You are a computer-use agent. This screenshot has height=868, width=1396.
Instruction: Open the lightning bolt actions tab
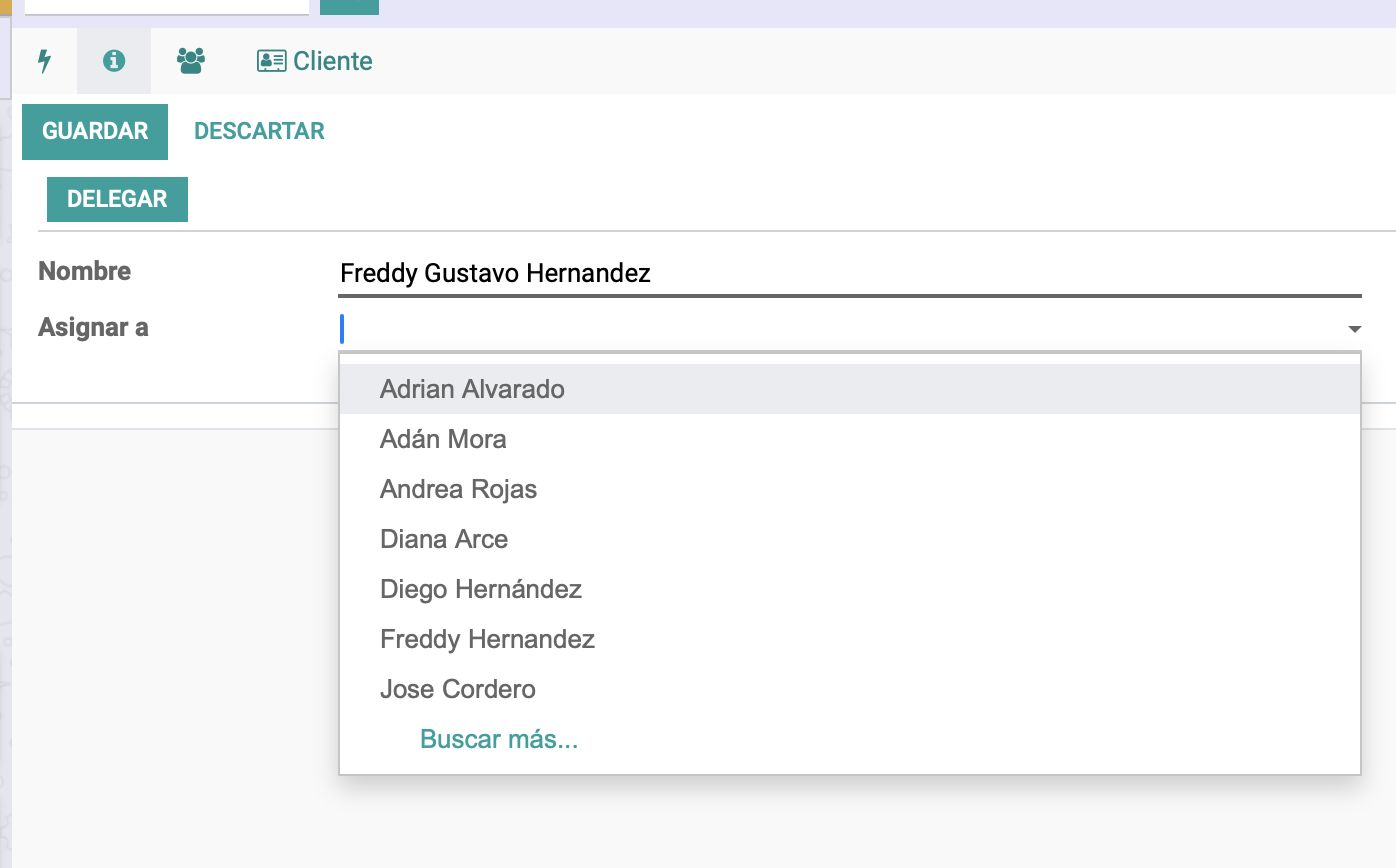pos(44,61)
